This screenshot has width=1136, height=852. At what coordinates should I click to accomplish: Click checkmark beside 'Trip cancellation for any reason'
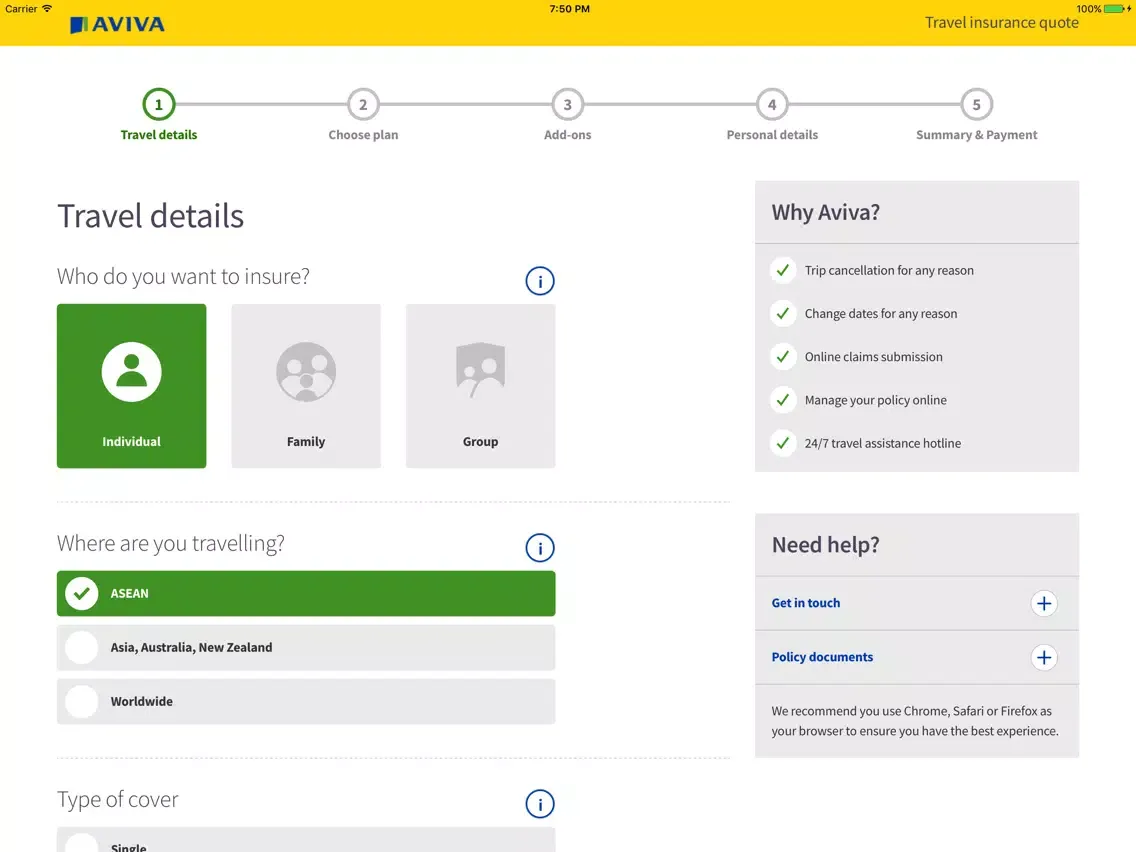point(783,270)
